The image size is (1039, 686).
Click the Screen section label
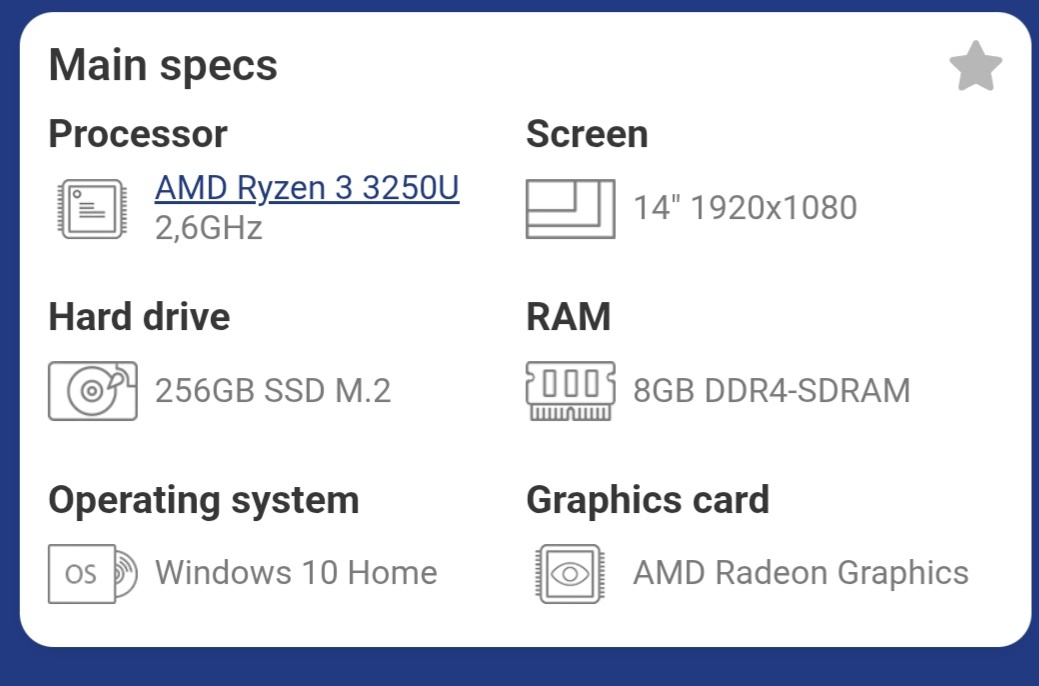coord(587,133)
